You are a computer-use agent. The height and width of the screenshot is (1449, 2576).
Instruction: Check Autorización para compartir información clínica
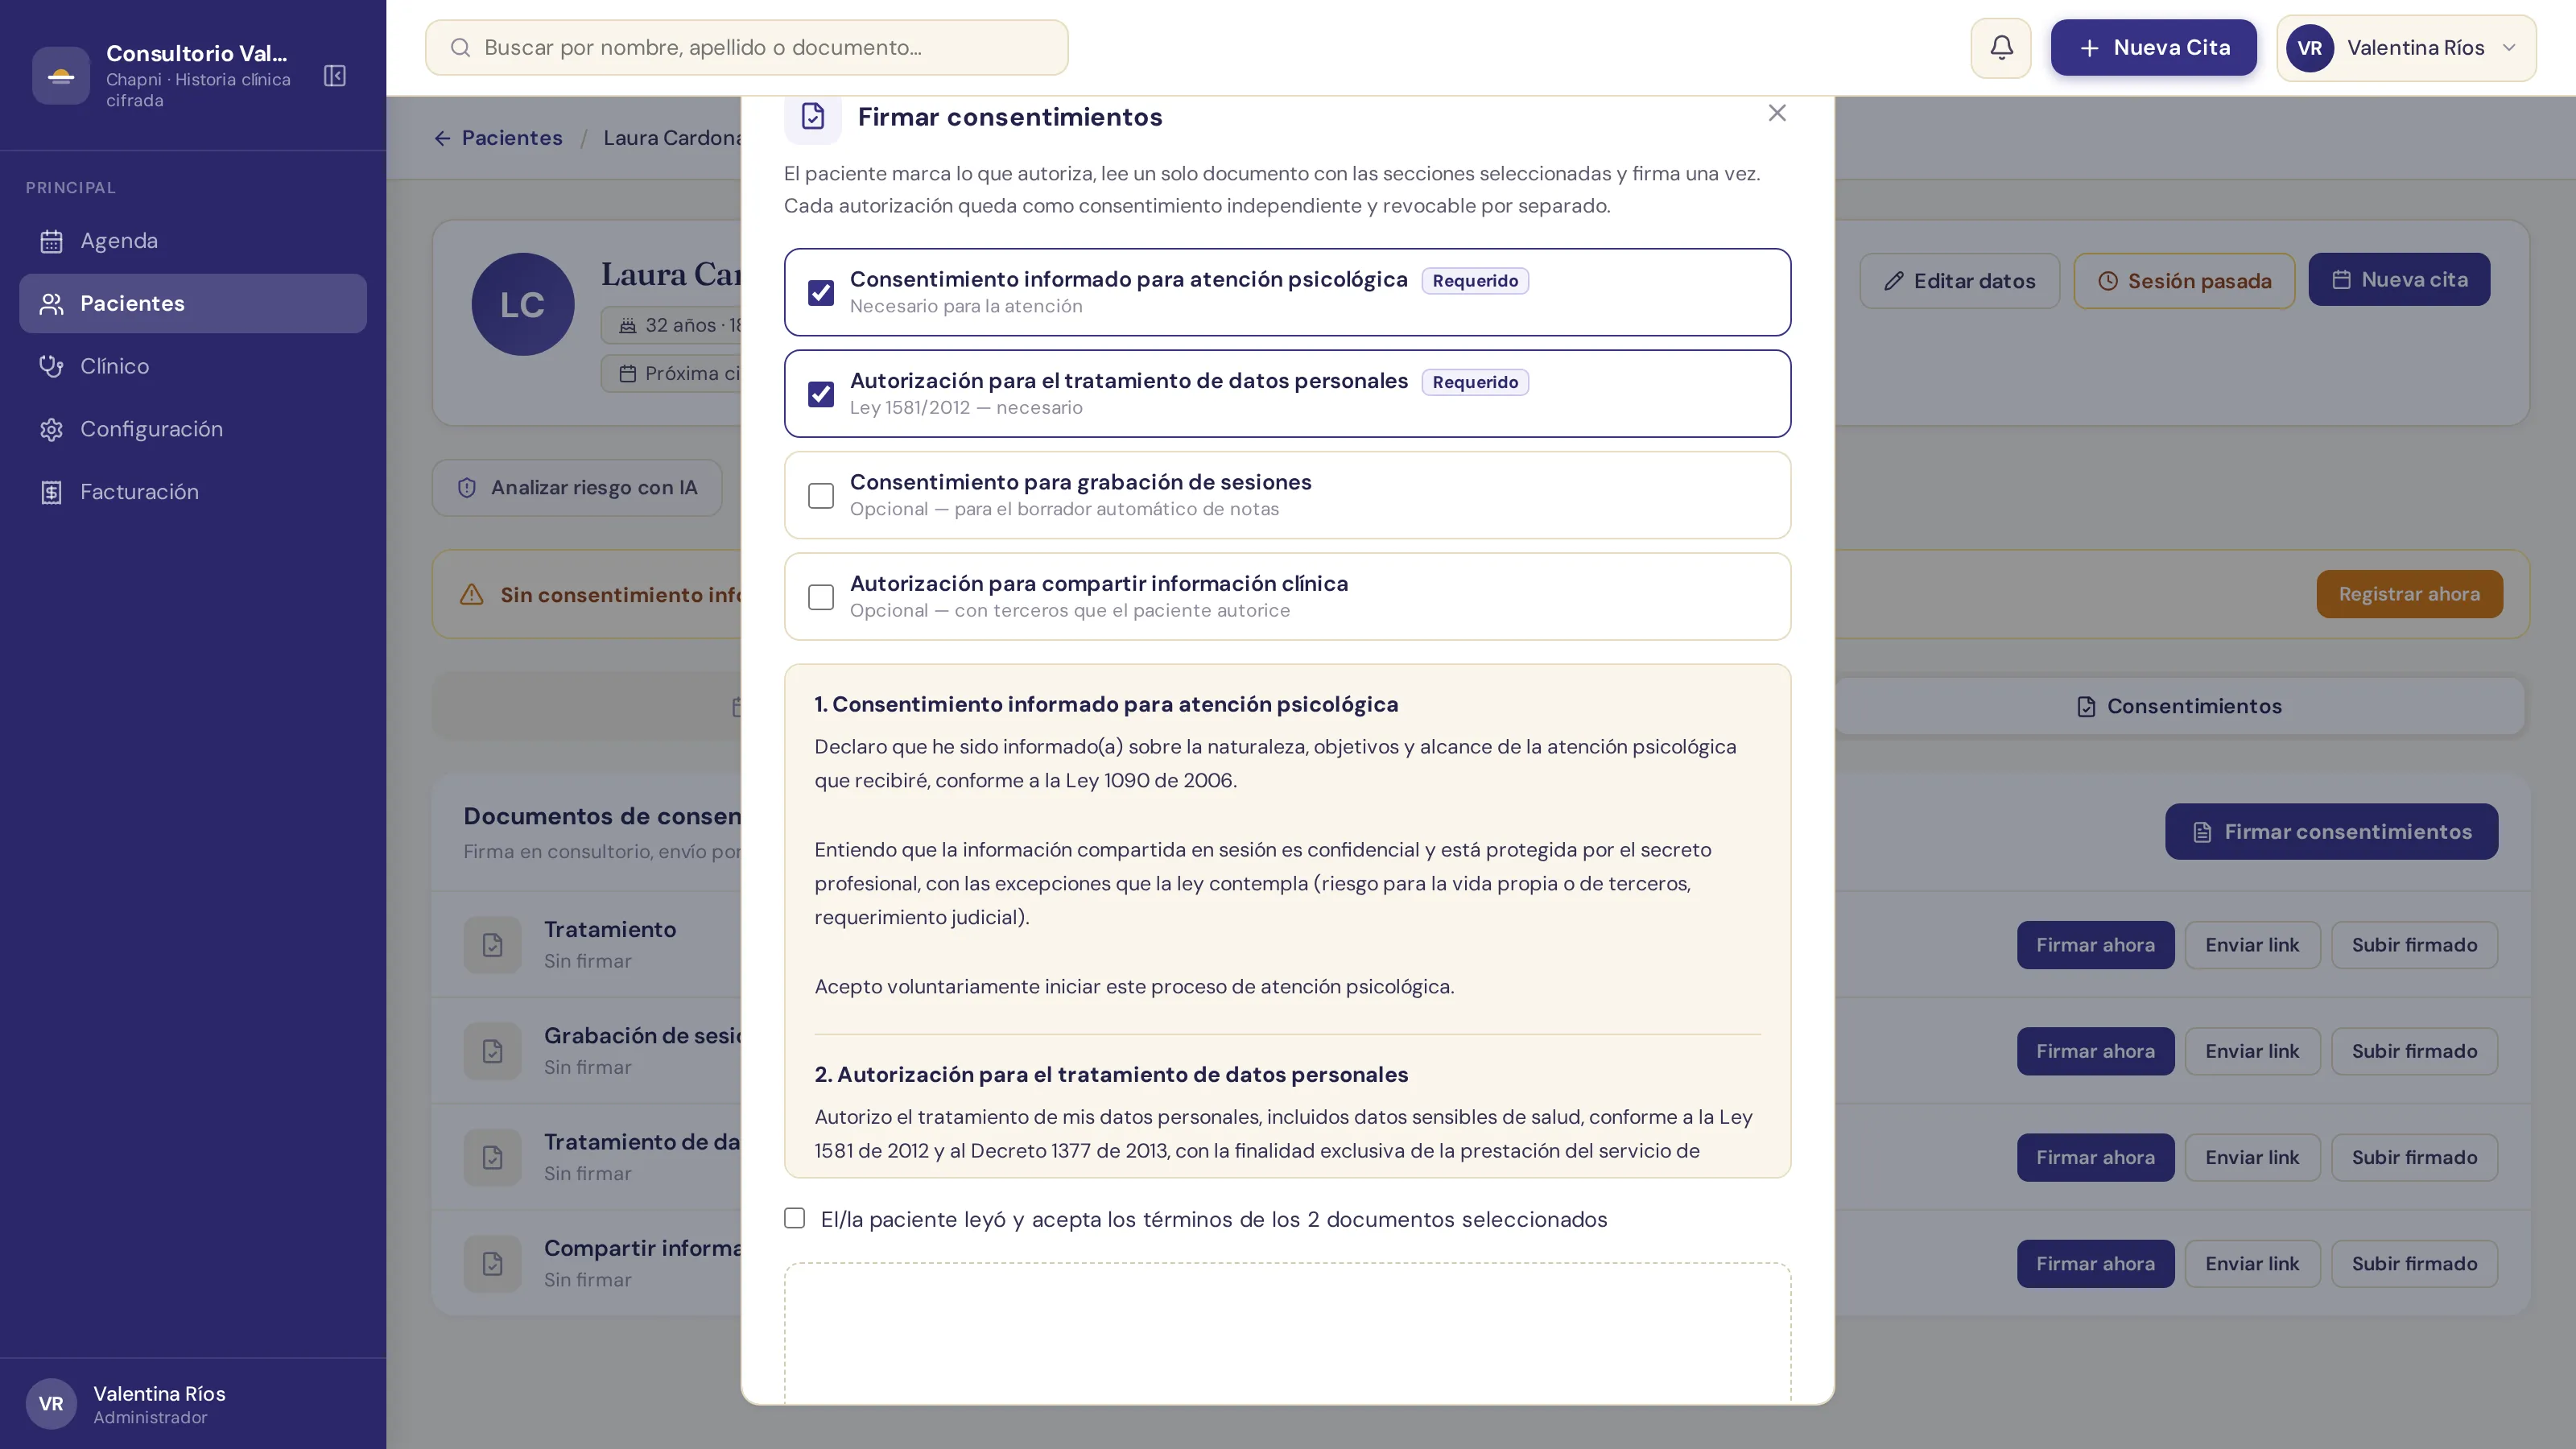click(x=821, y=597)
